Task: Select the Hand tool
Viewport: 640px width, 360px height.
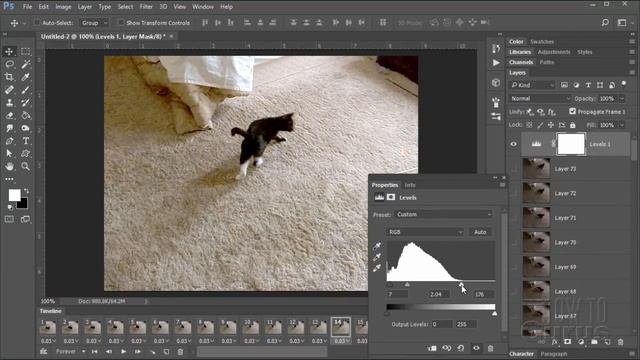Action: 9,166
